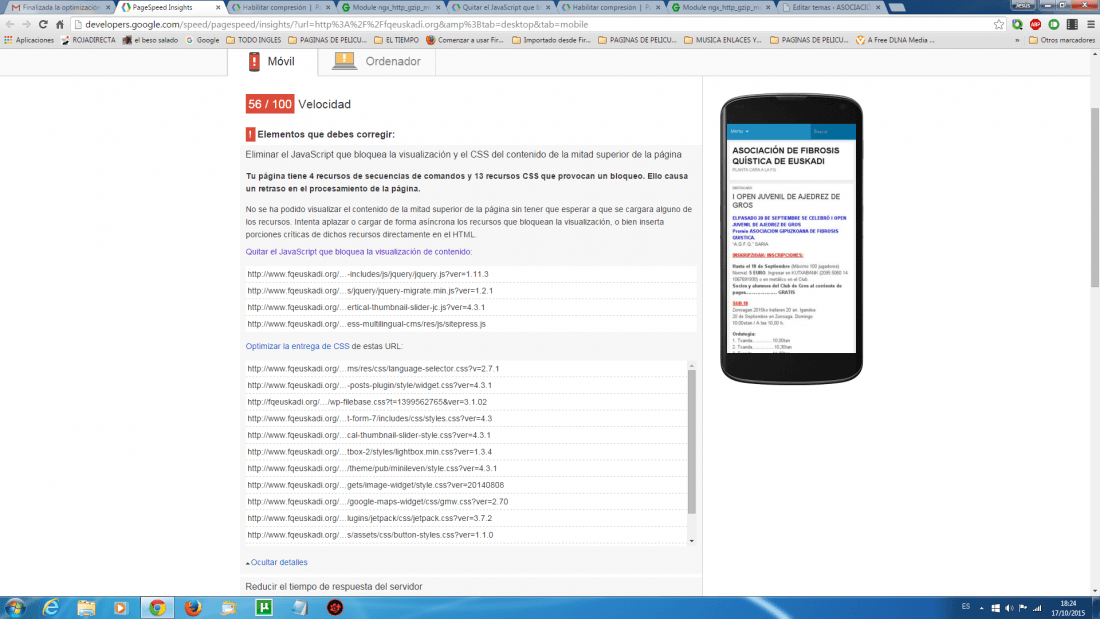The image size is (1100, 619).
Task: Bookmark this page with the star icon
Action: [x=999, y=25]
